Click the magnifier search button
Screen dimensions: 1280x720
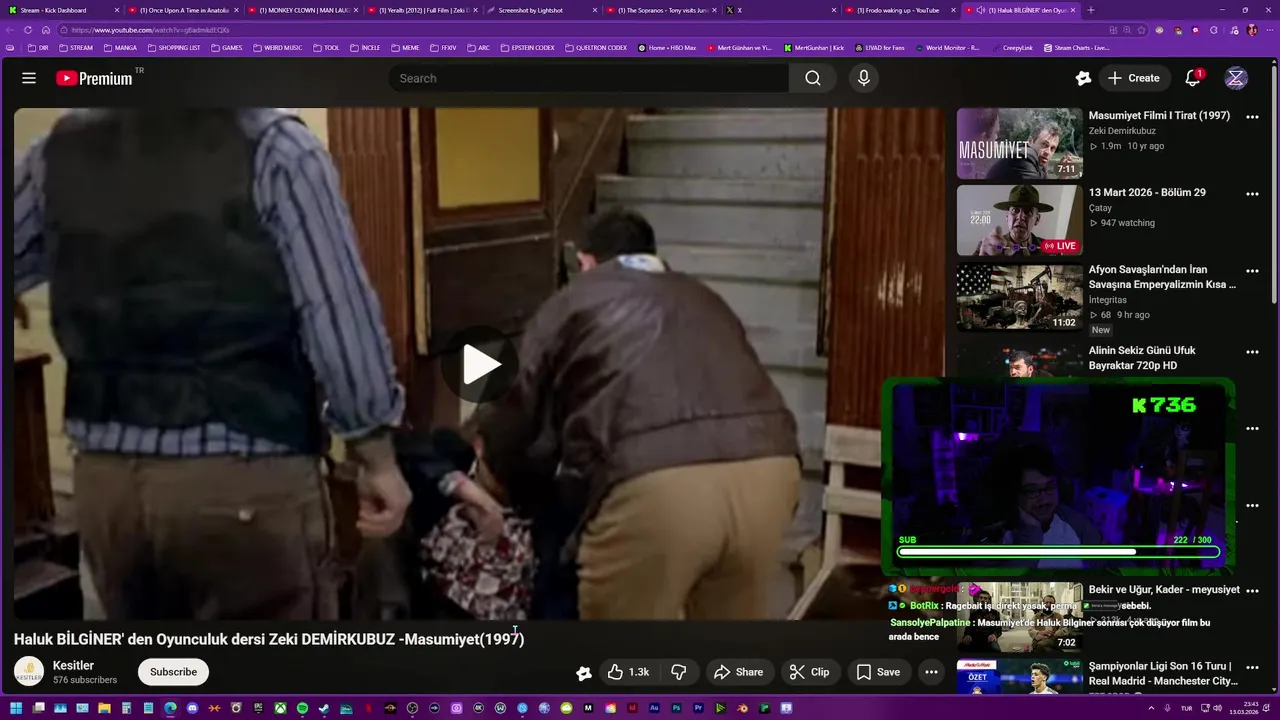point(813,78)
